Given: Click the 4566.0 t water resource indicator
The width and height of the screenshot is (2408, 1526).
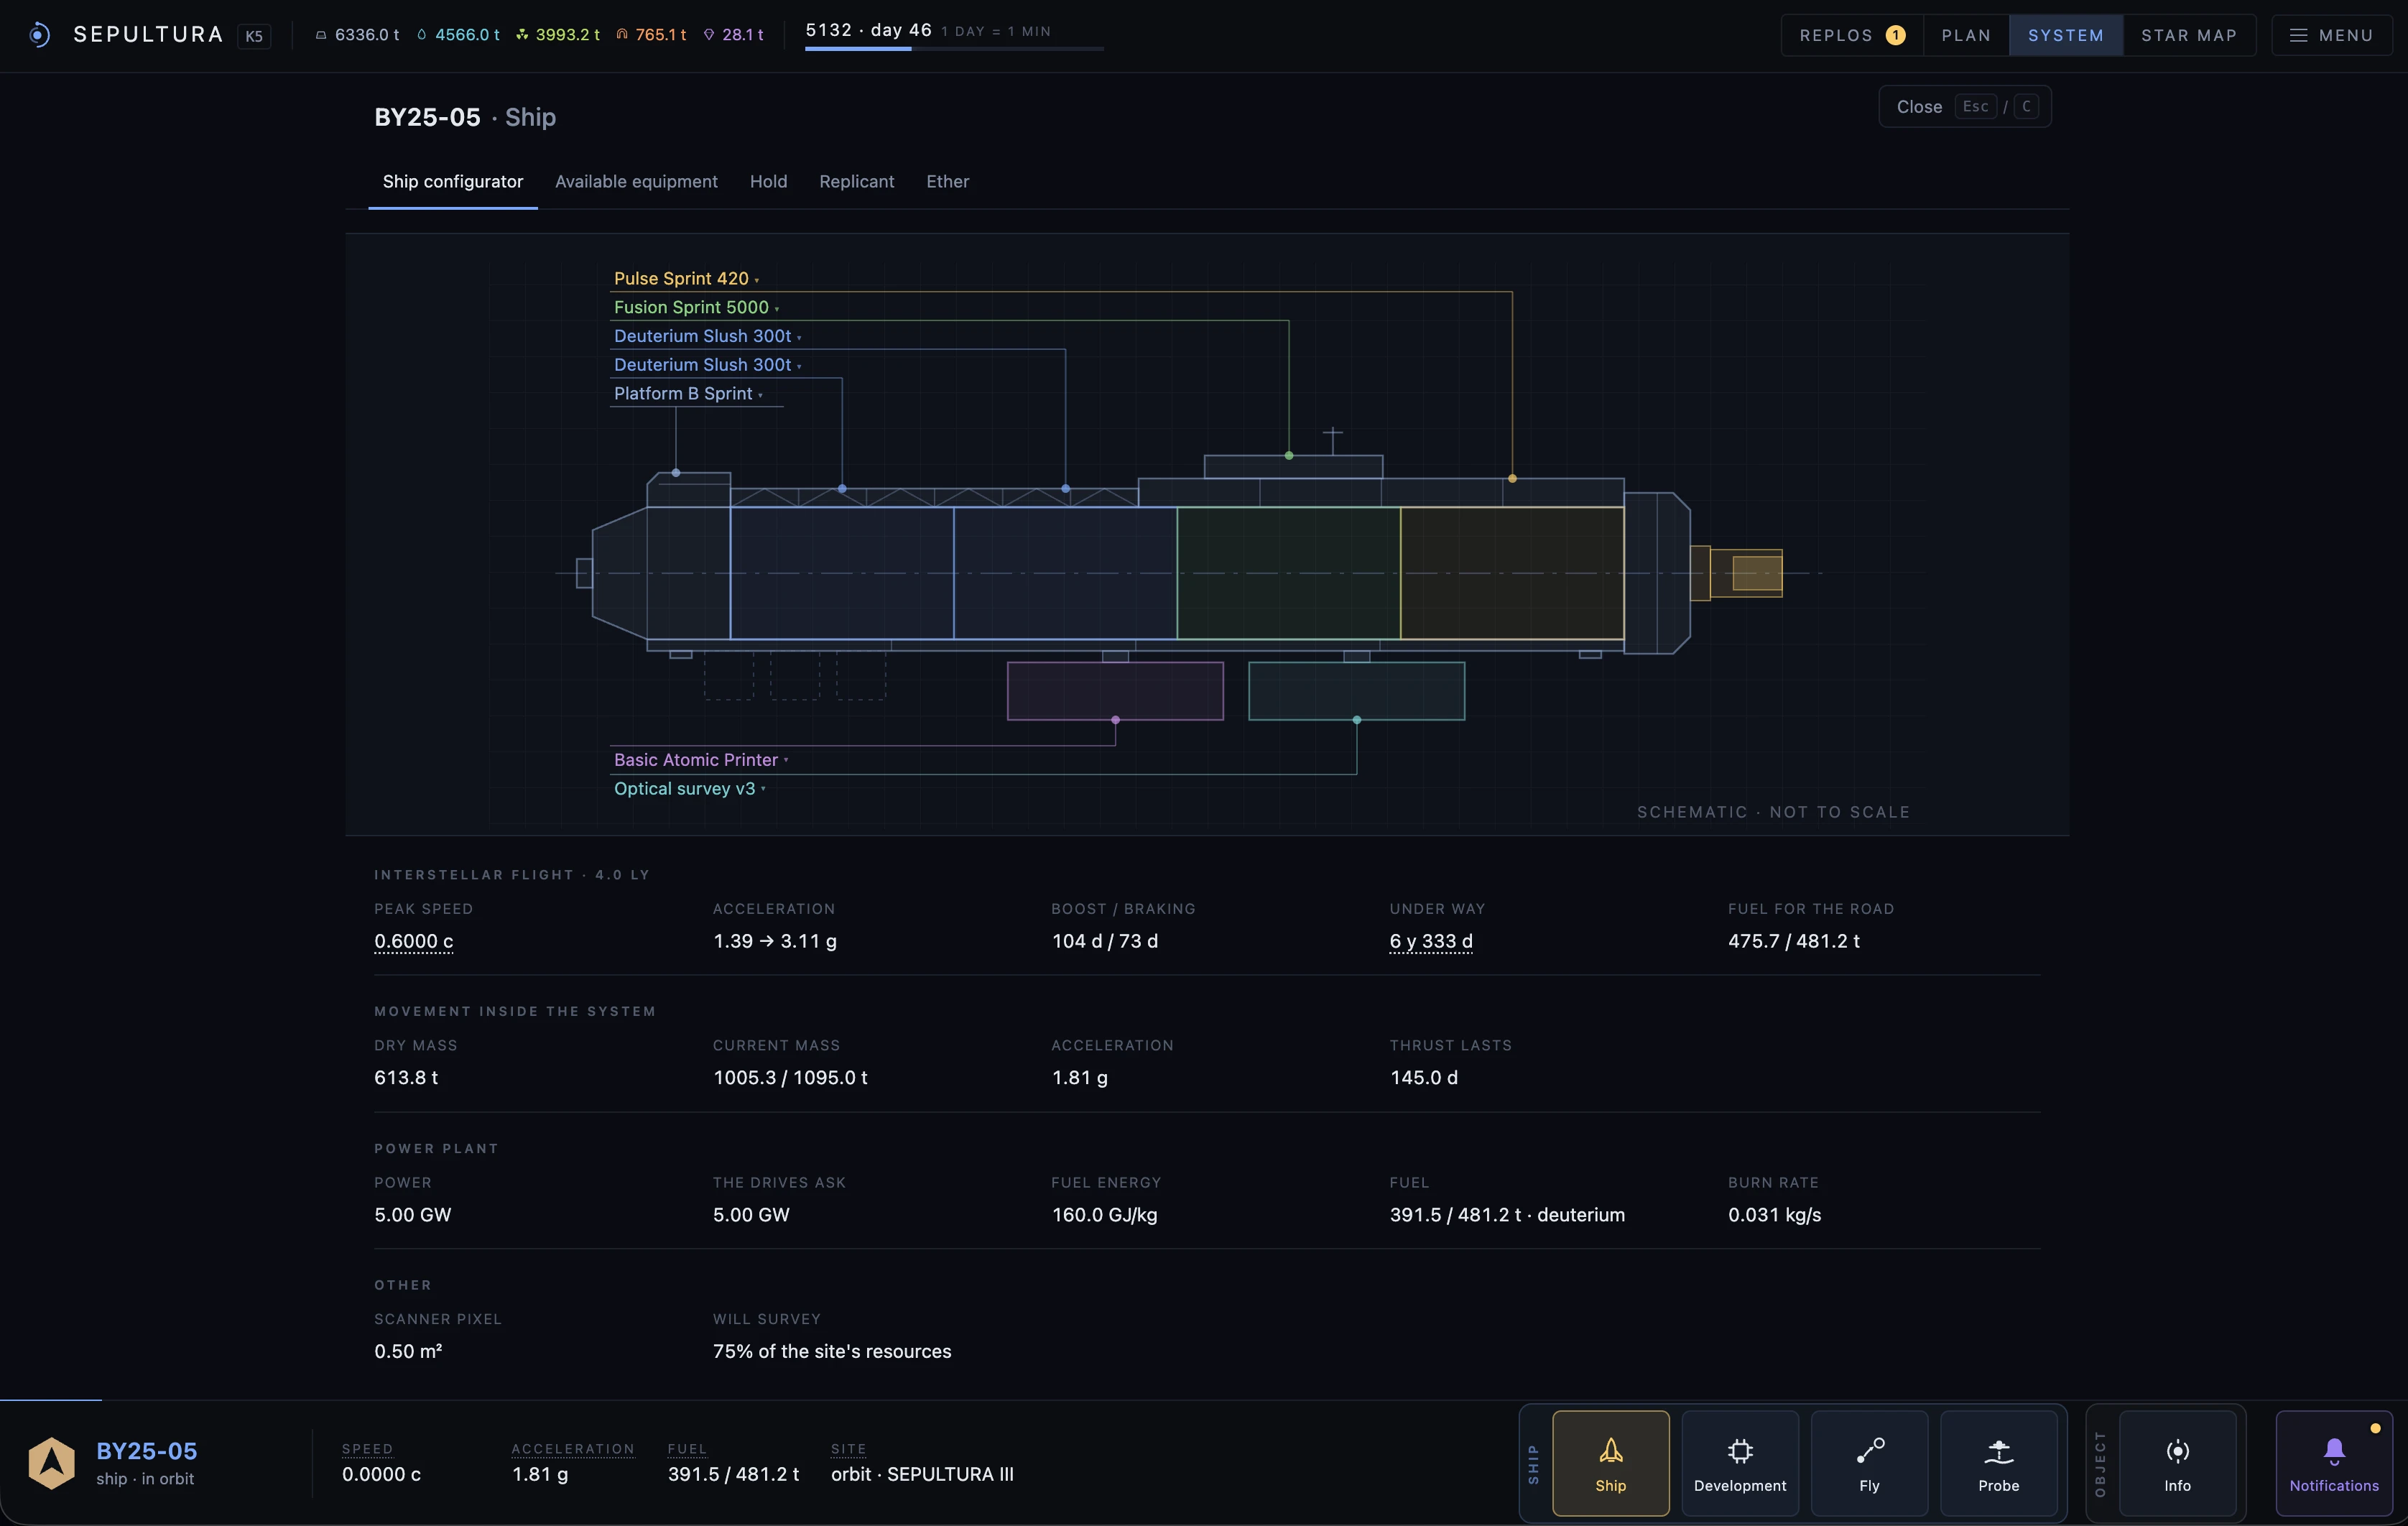Looking at the screenshot, I should (458, 35).
